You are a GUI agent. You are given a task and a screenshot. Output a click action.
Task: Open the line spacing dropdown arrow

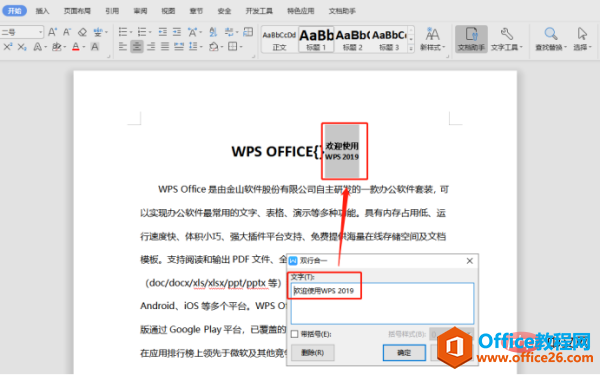[x=201, y=47]
